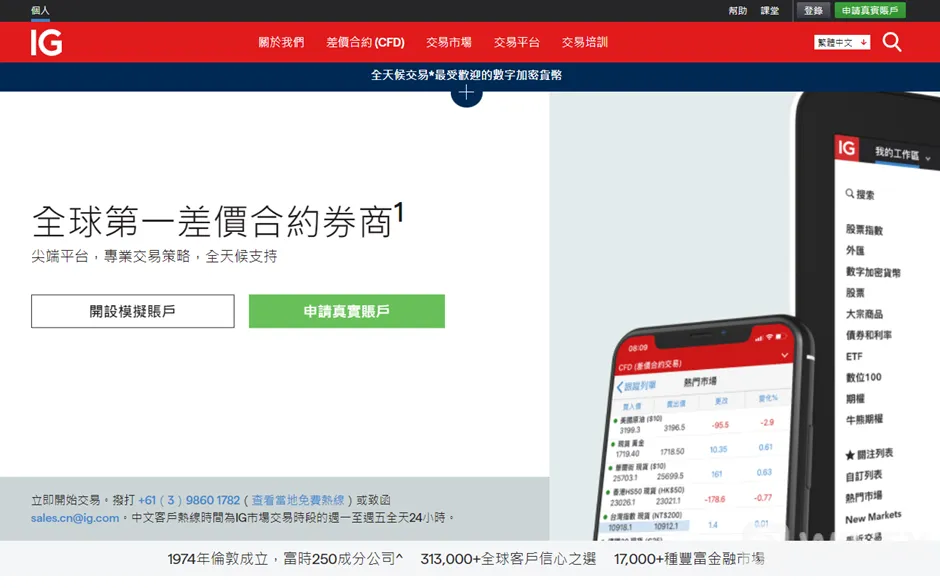This screenshot has width=940, height=588.
Task: Click the 17,000+種豐富金融市場 text
Action: [x=689, y=559]
